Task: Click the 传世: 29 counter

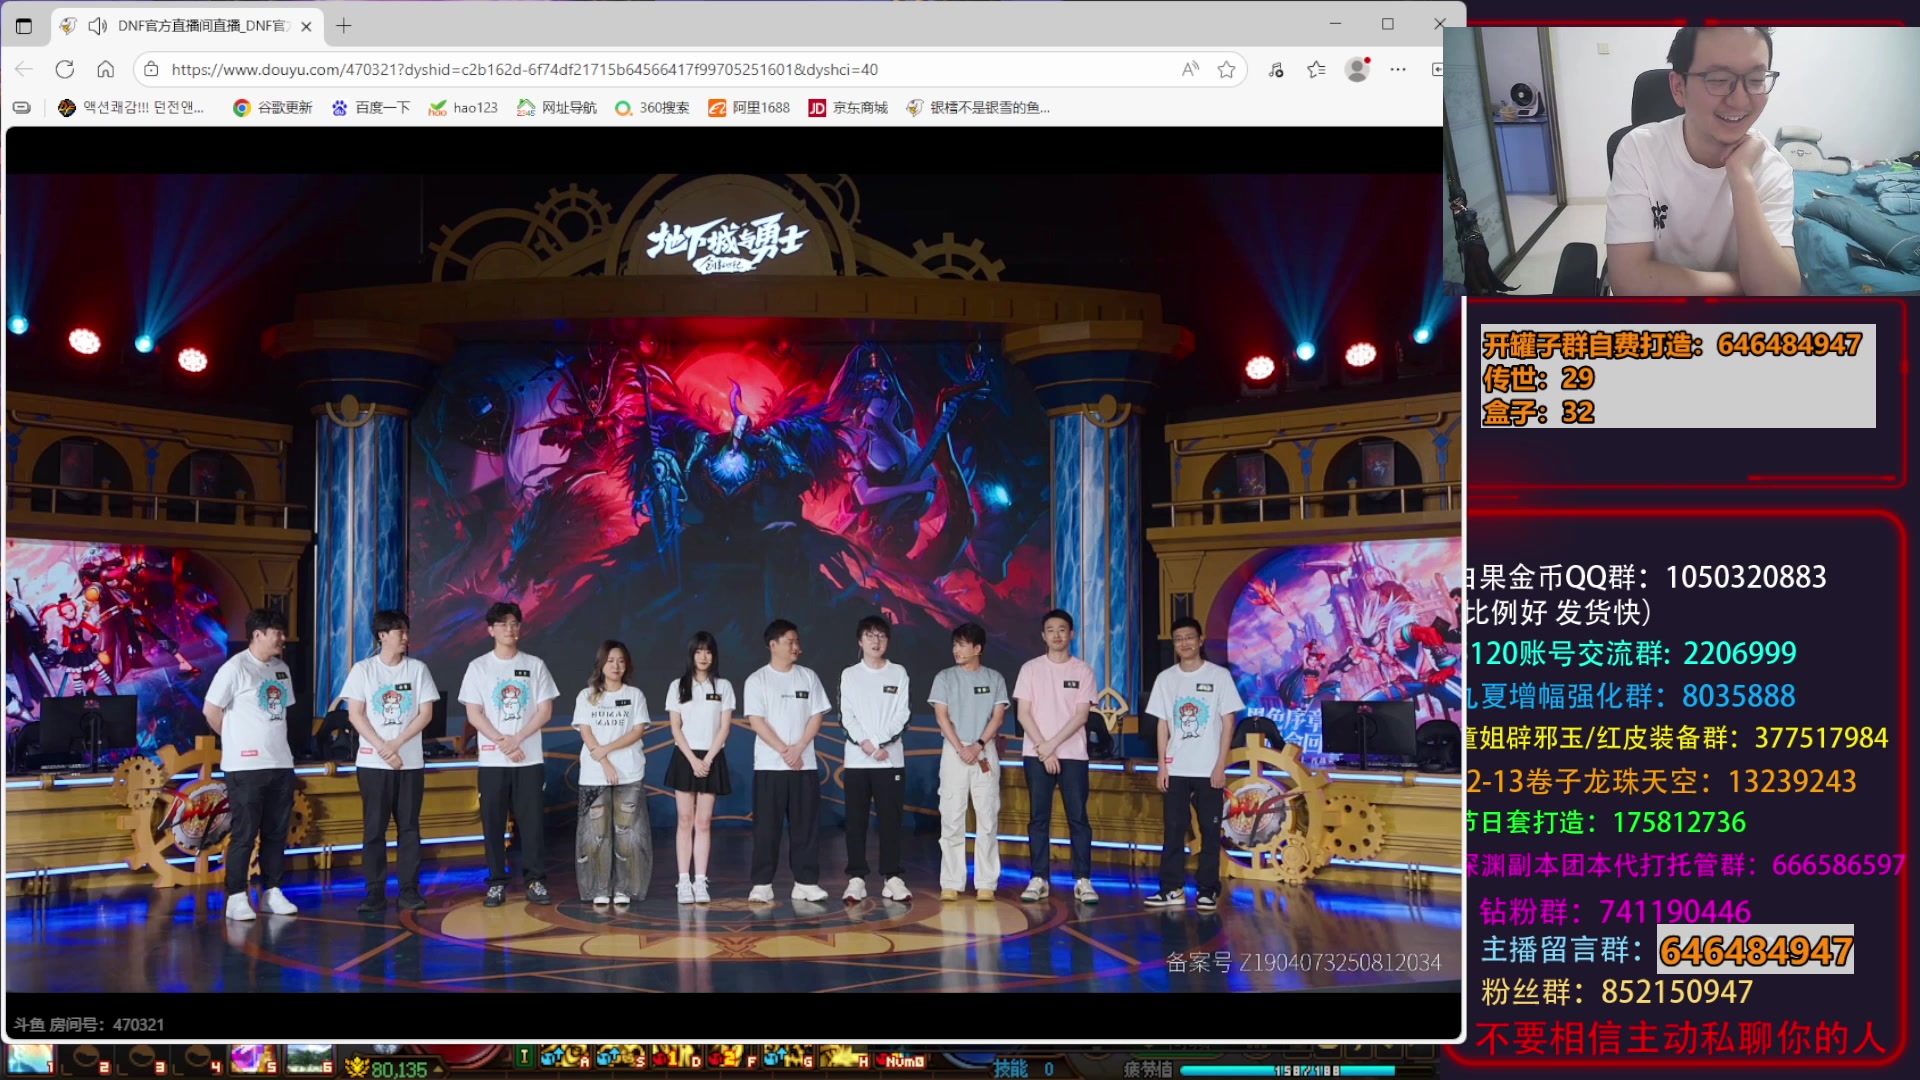Action: click(1538, 378)
